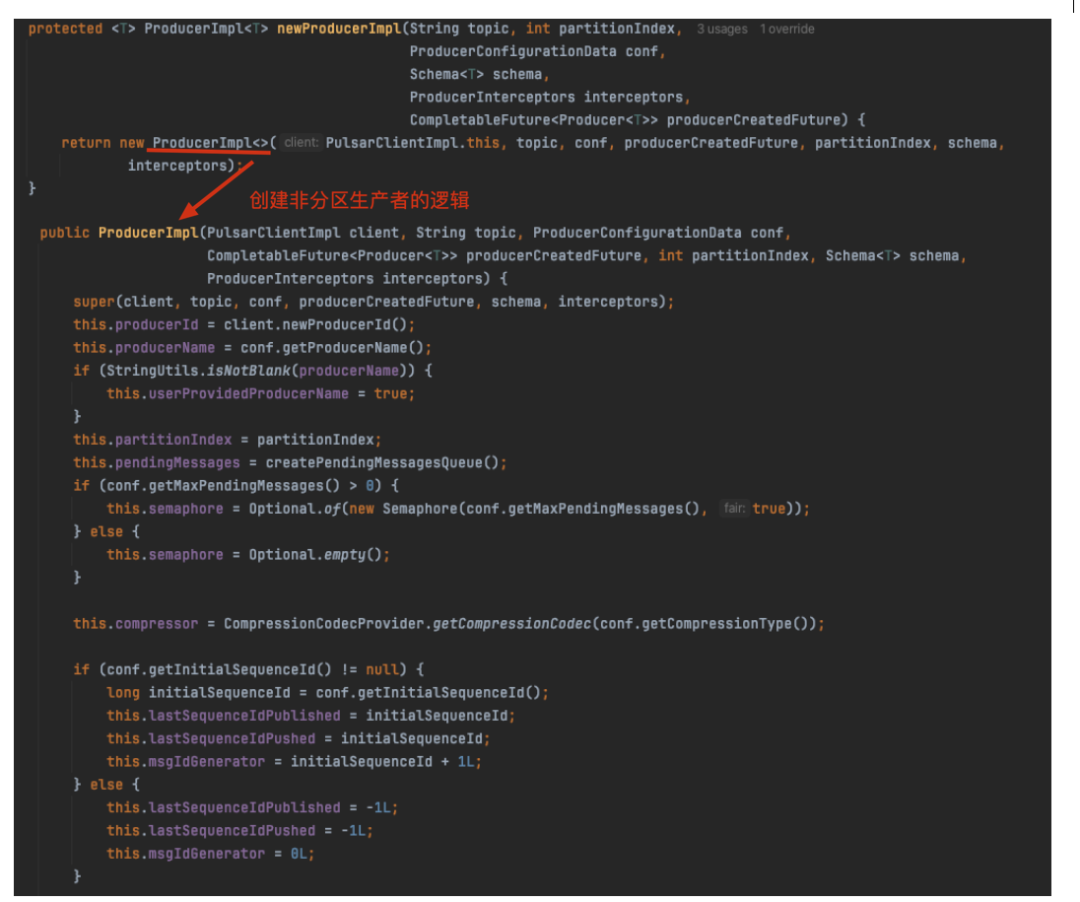Click 'this.partitionIndex' field assignment
Screen dimensions: 1080x902
(152, 439)
